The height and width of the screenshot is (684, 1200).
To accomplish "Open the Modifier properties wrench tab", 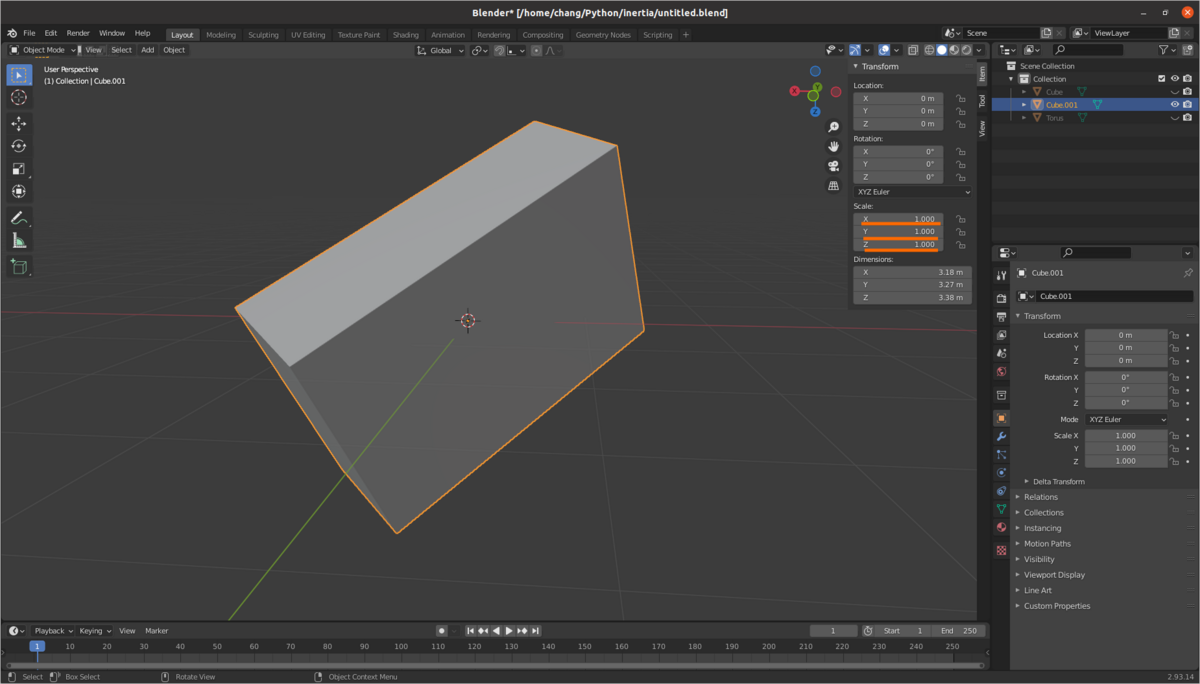I will point(1001,437).
